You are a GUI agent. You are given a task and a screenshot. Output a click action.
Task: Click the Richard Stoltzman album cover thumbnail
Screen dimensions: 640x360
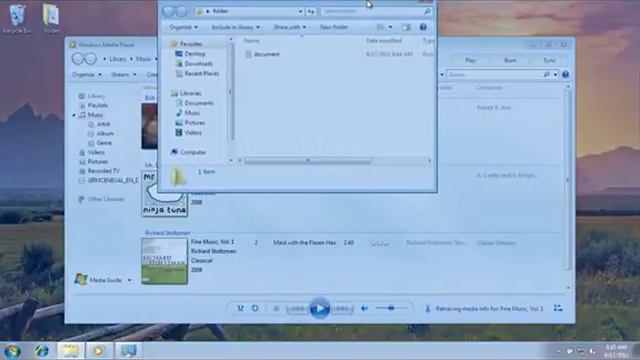[x=164, y=261]
